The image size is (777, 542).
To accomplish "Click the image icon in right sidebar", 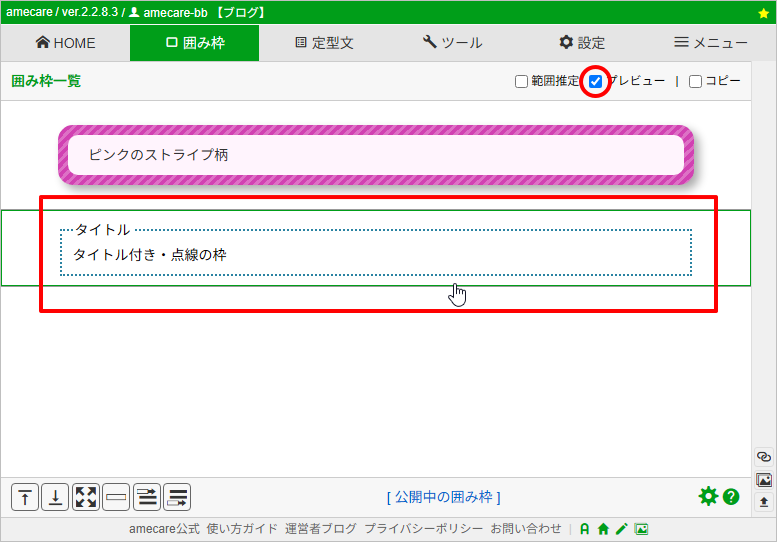I will (x=764, y=479).
